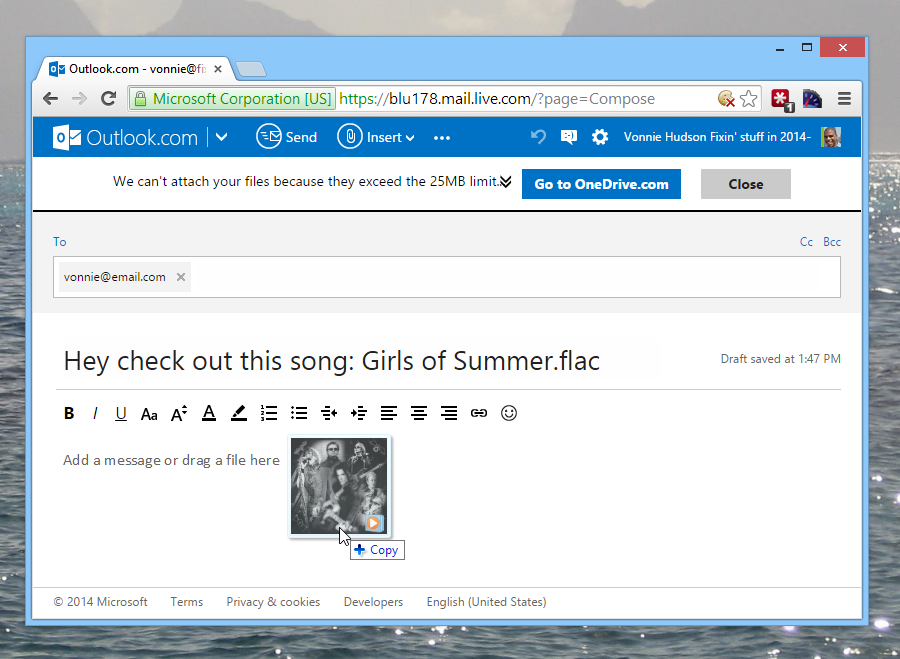
Task: Insert a numbered list
Action: [x=269, y=413]
